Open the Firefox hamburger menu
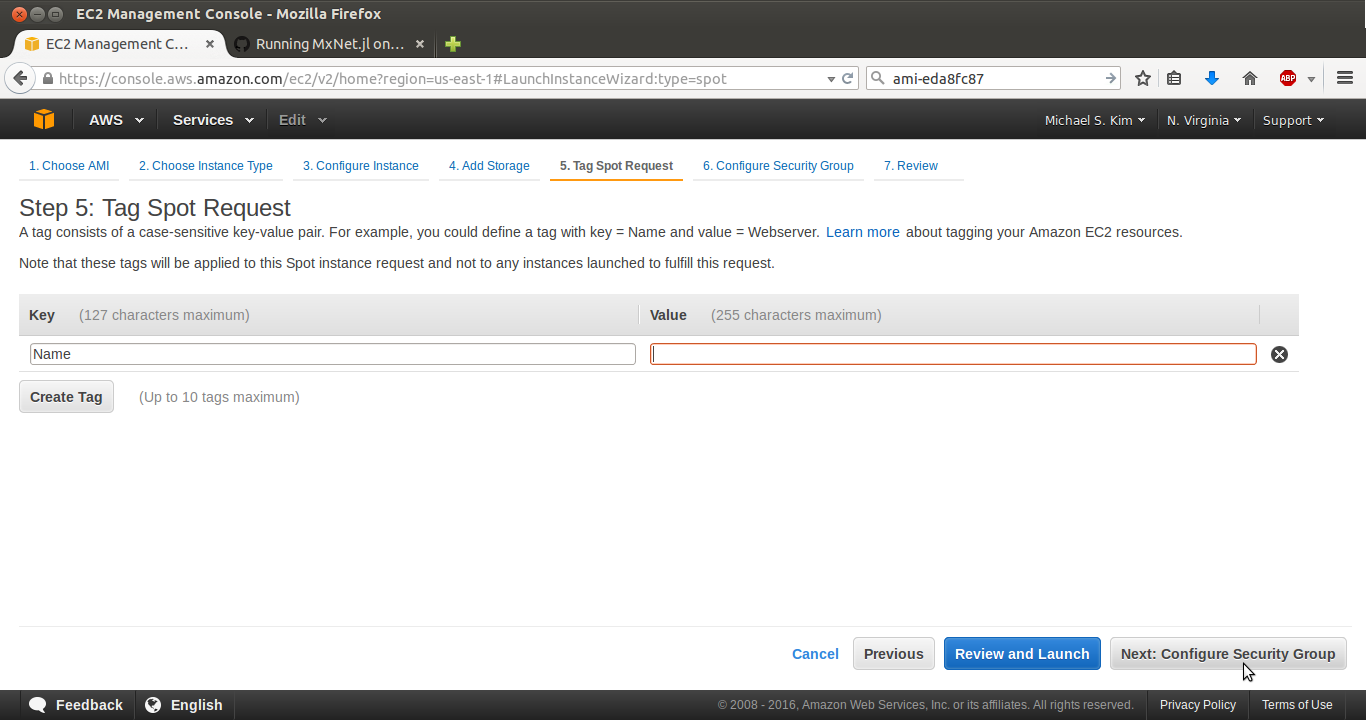The width and height of the screenshot is (1366, 720). click(x=1344, y=78)
